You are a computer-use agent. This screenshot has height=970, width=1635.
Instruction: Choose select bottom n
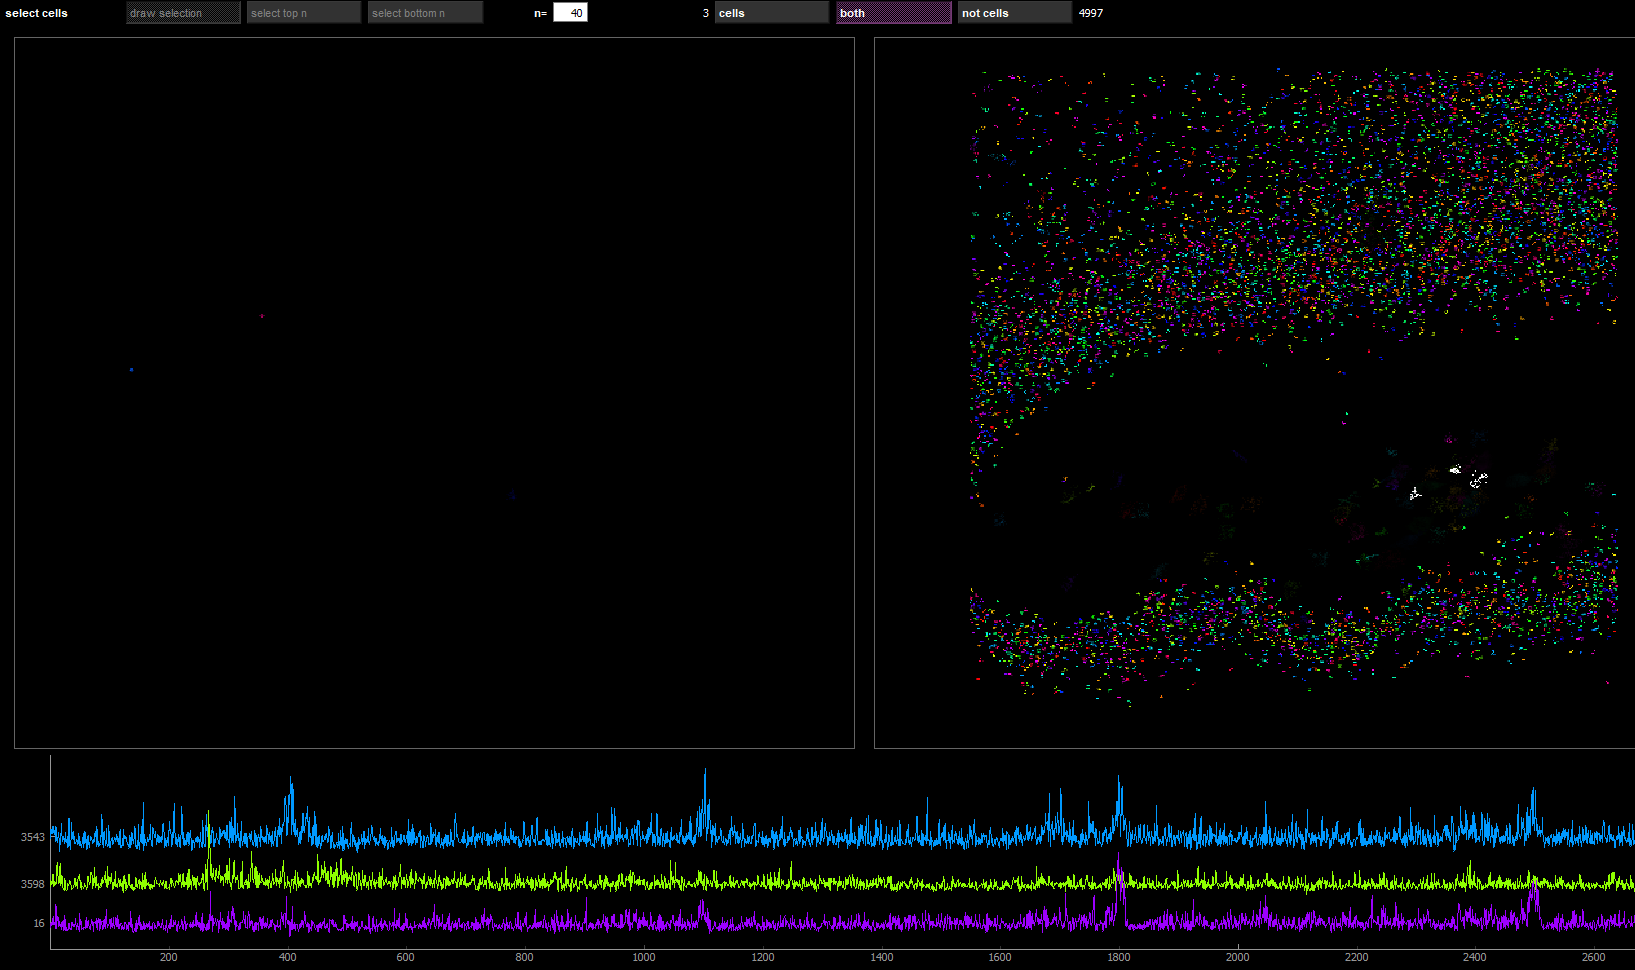point(425,13)
